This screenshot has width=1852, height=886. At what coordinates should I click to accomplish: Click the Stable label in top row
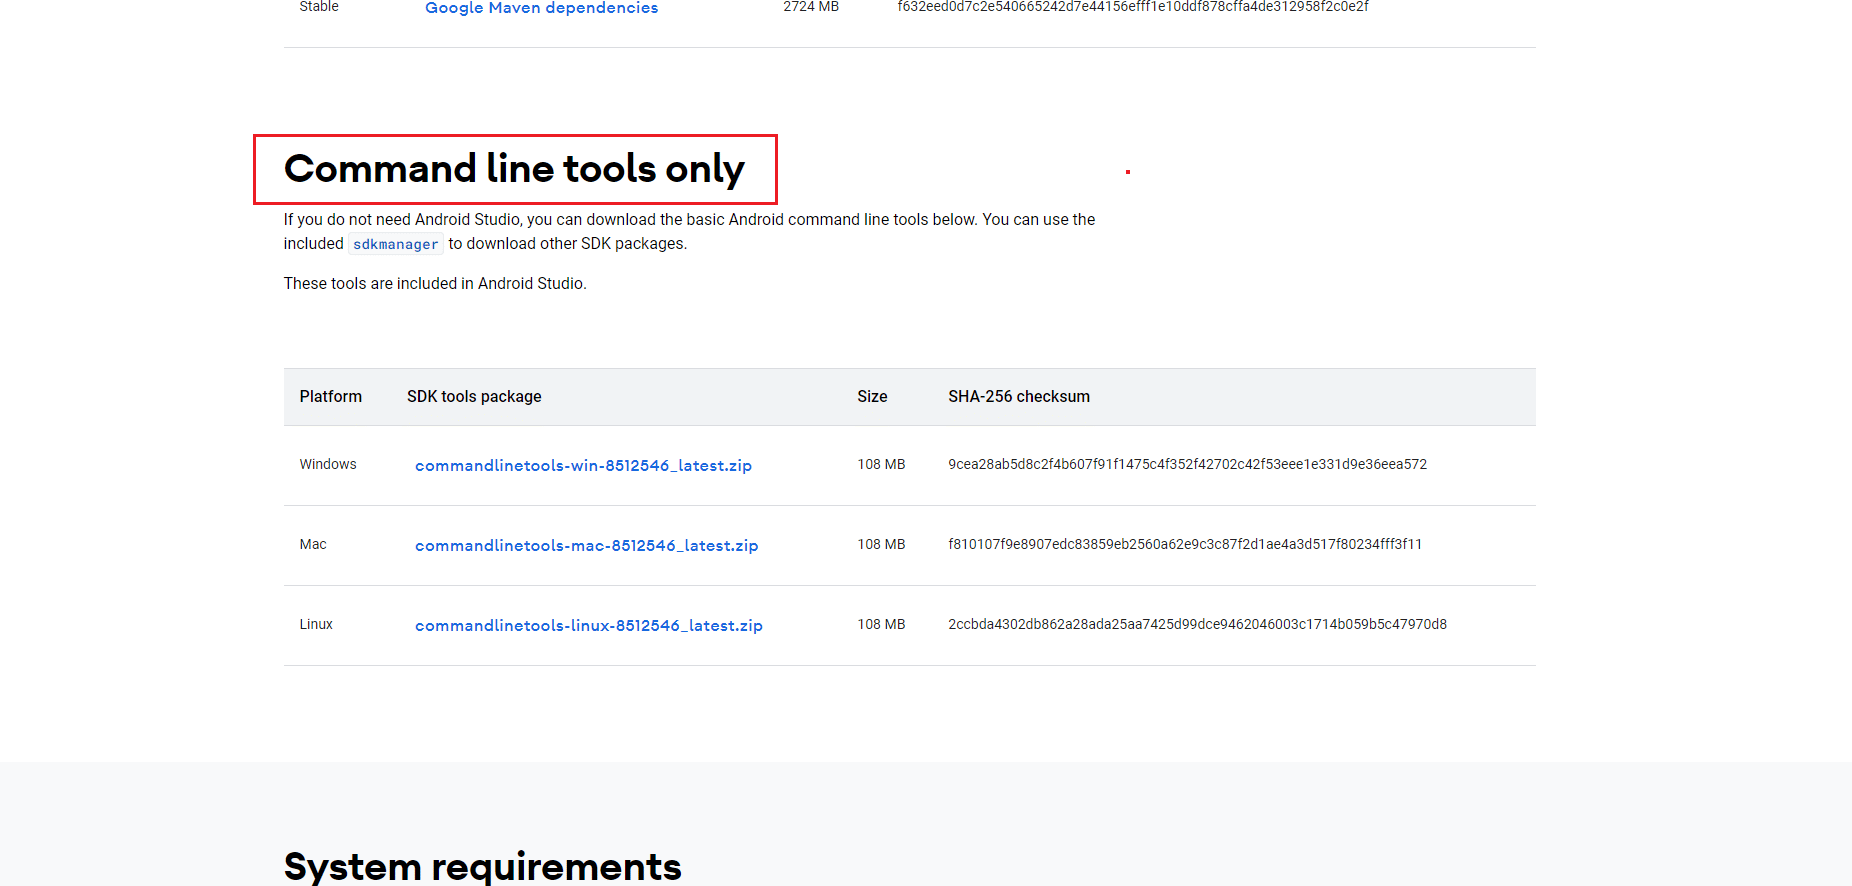(319, 7)
